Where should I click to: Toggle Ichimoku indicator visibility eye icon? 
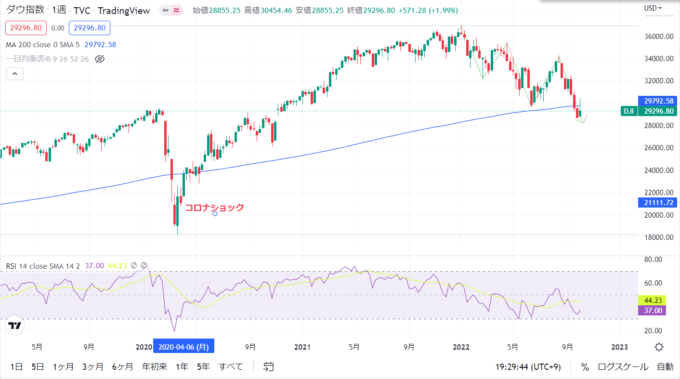pos(99,59)
